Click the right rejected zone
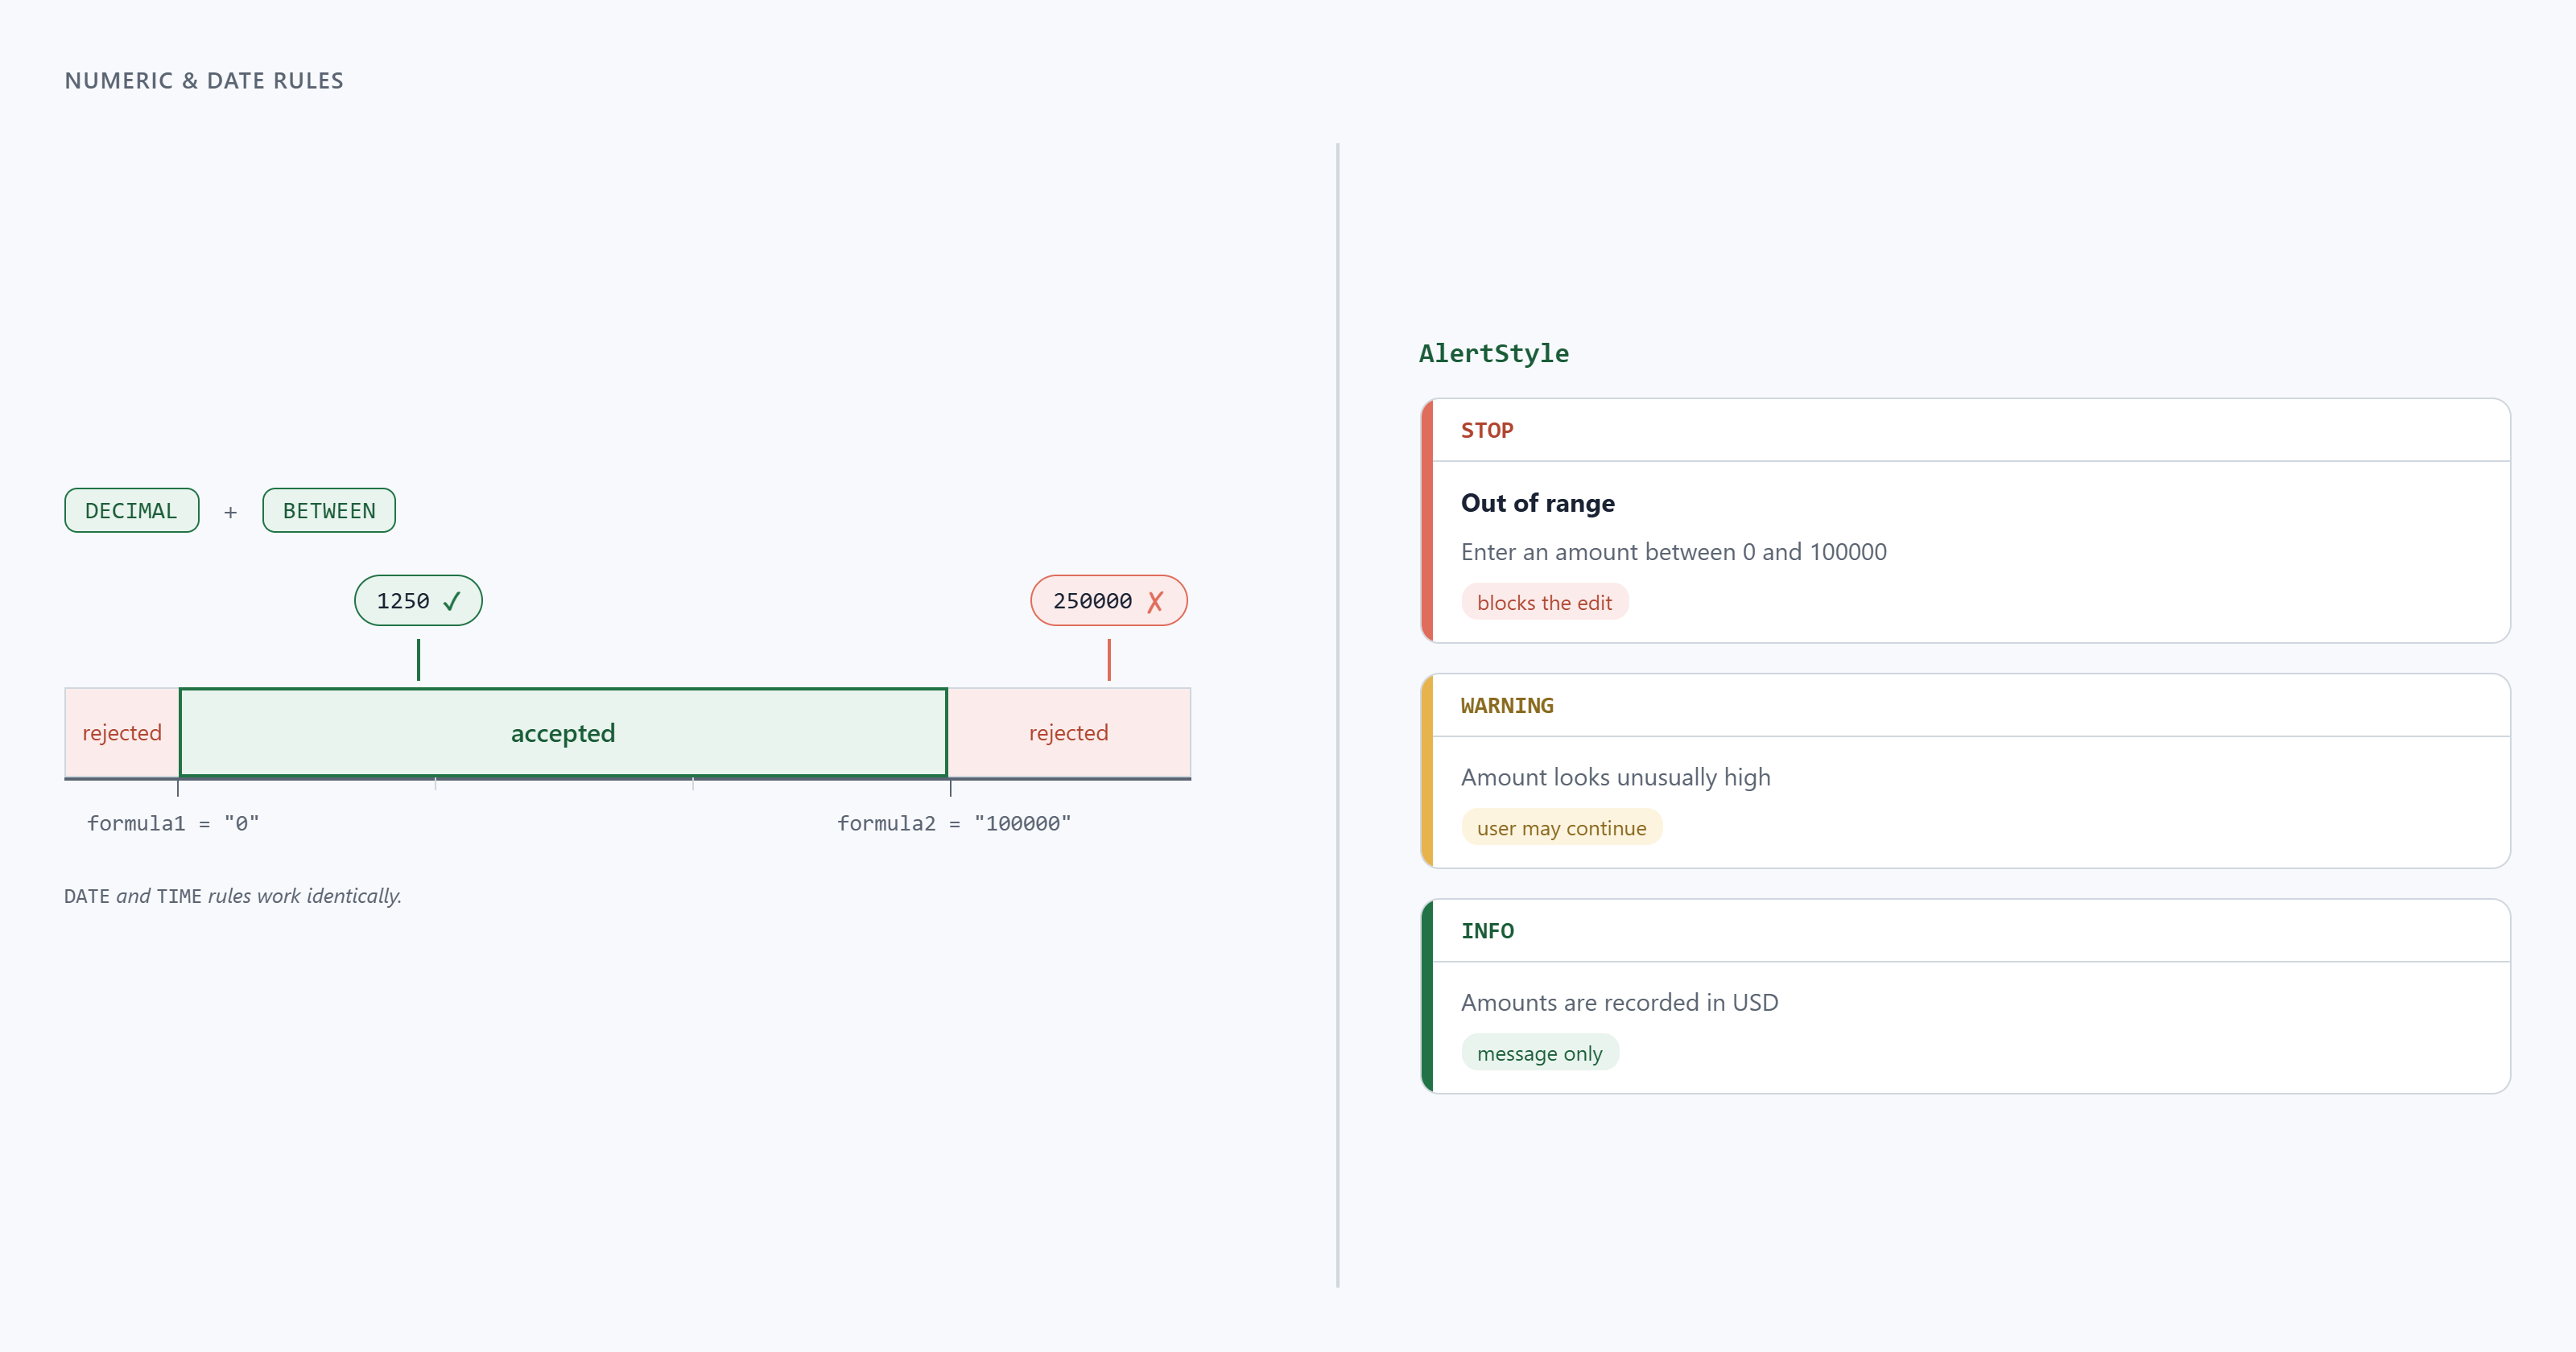 1069,732
